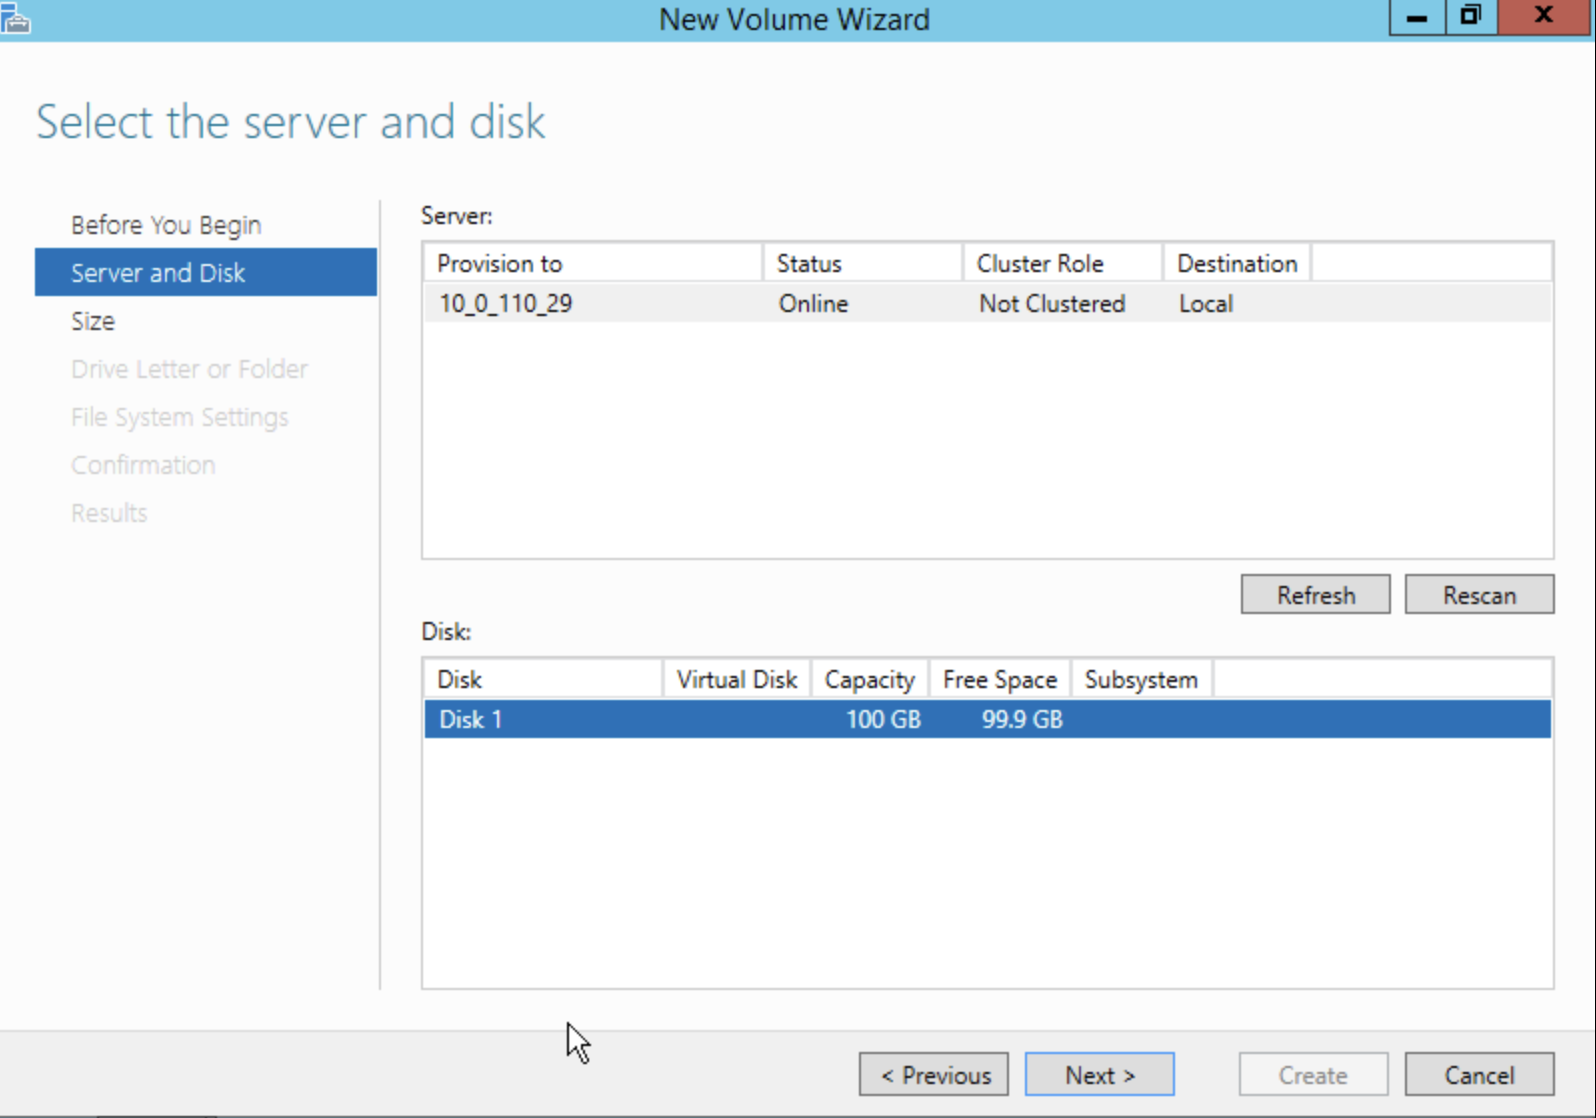Sort disks by Capacity column
1596x1118 pixels.
(869, 680)
